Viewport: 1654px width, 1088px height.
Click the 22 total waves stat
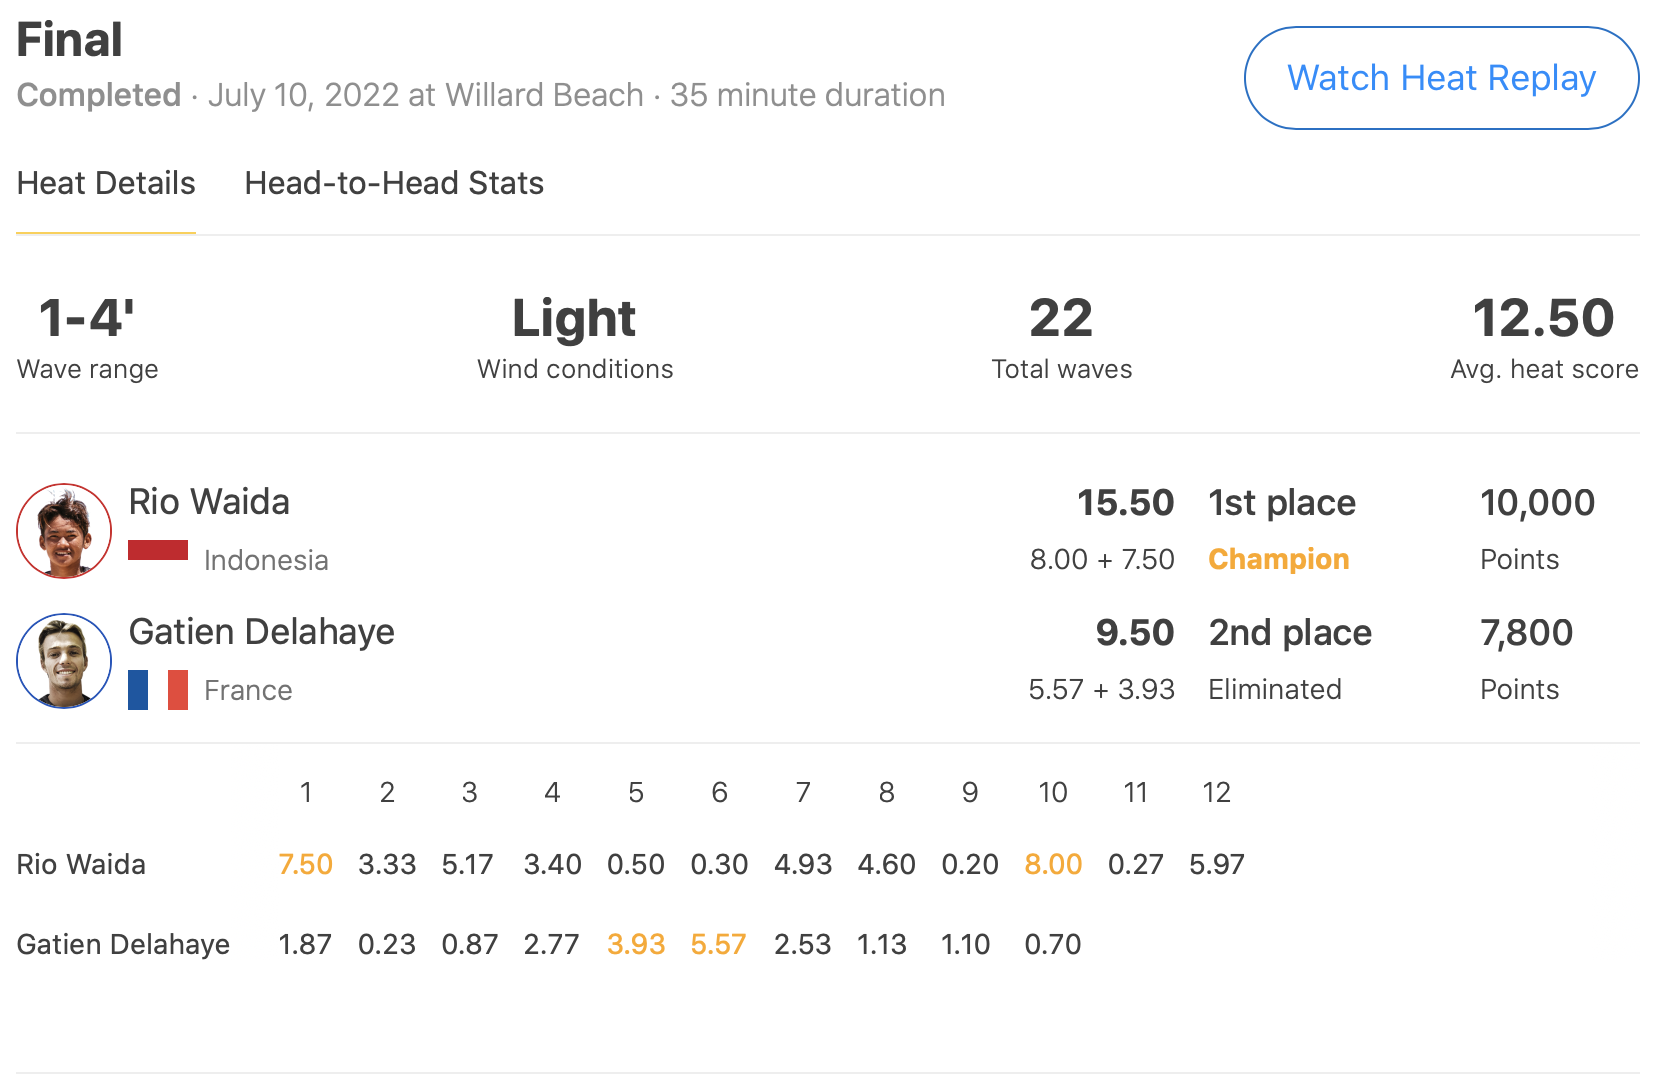1061,319
